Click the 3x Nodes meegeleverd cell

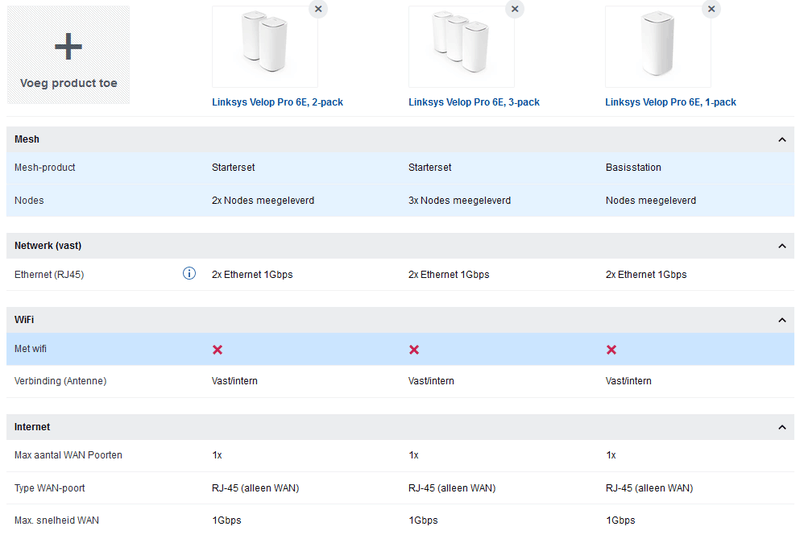click(459, 200)
